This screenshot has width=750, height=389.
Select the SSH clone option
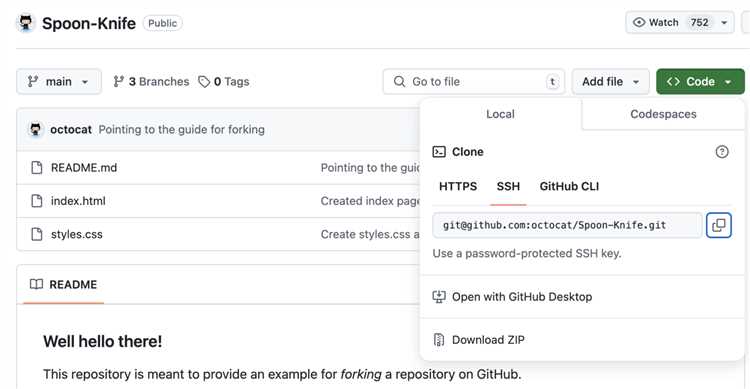(508, 186)
